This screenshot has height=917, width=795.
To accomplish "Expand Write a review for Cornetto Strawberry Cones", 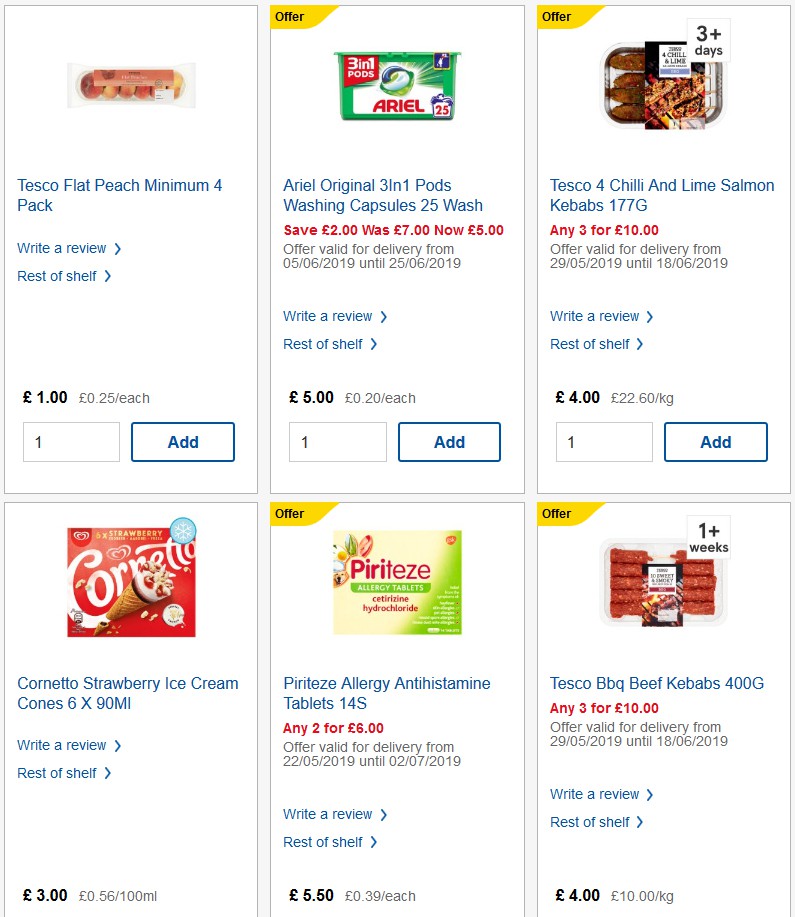I will (62, 745).
